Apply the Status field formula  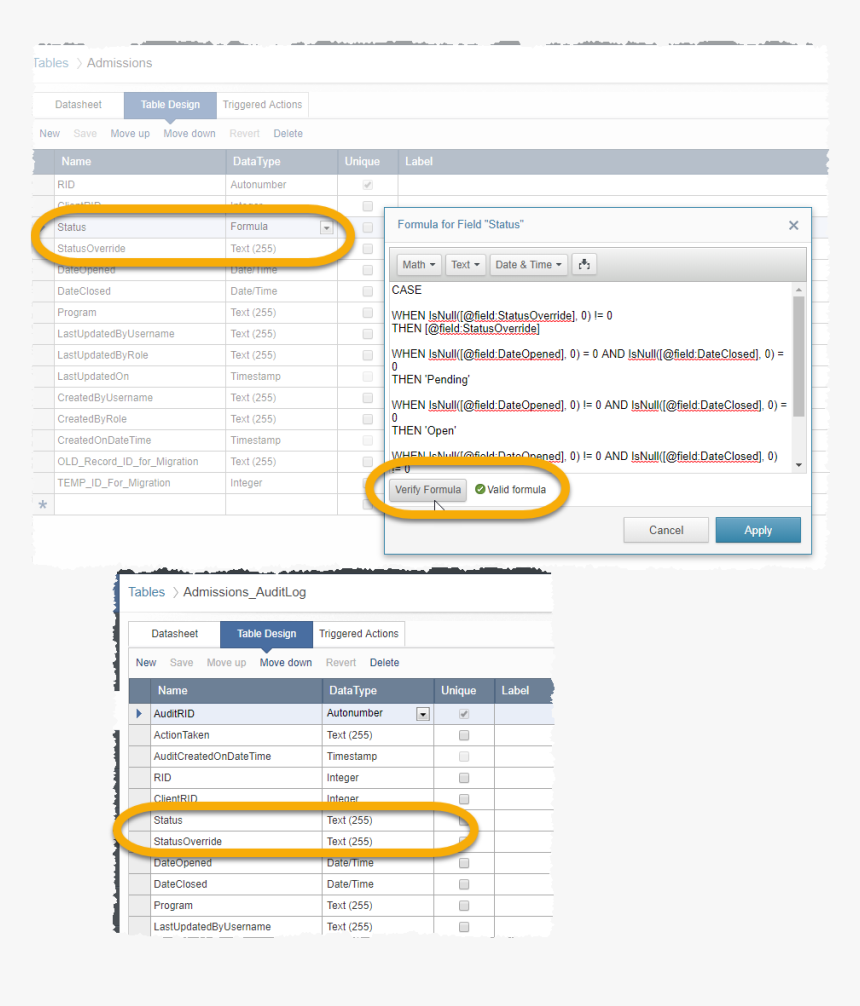tap(757, 530)
